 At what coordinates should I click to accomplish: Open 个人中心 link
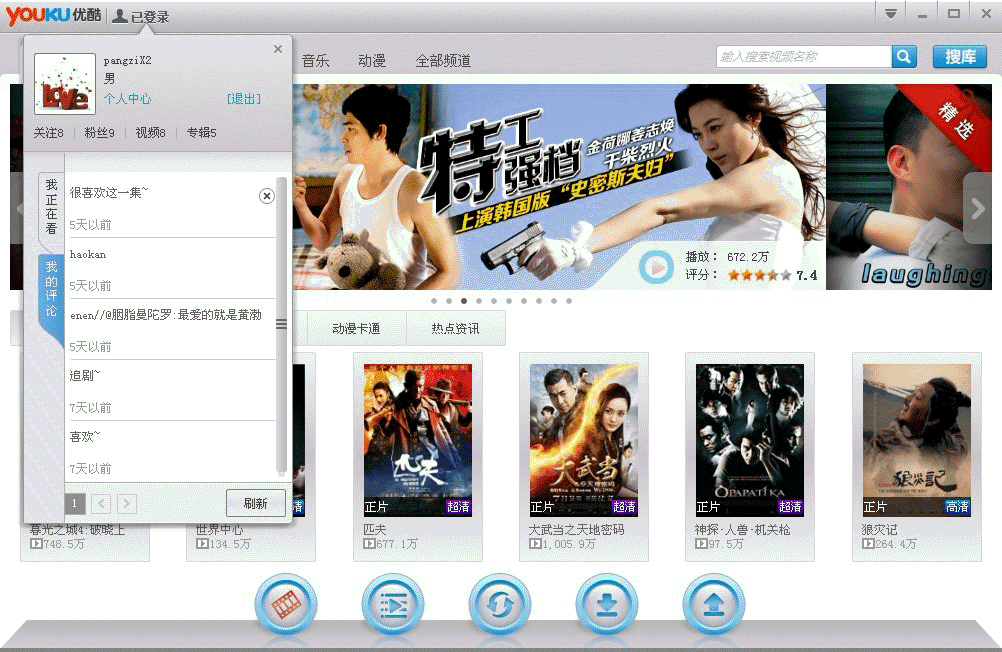click(127, 98)
